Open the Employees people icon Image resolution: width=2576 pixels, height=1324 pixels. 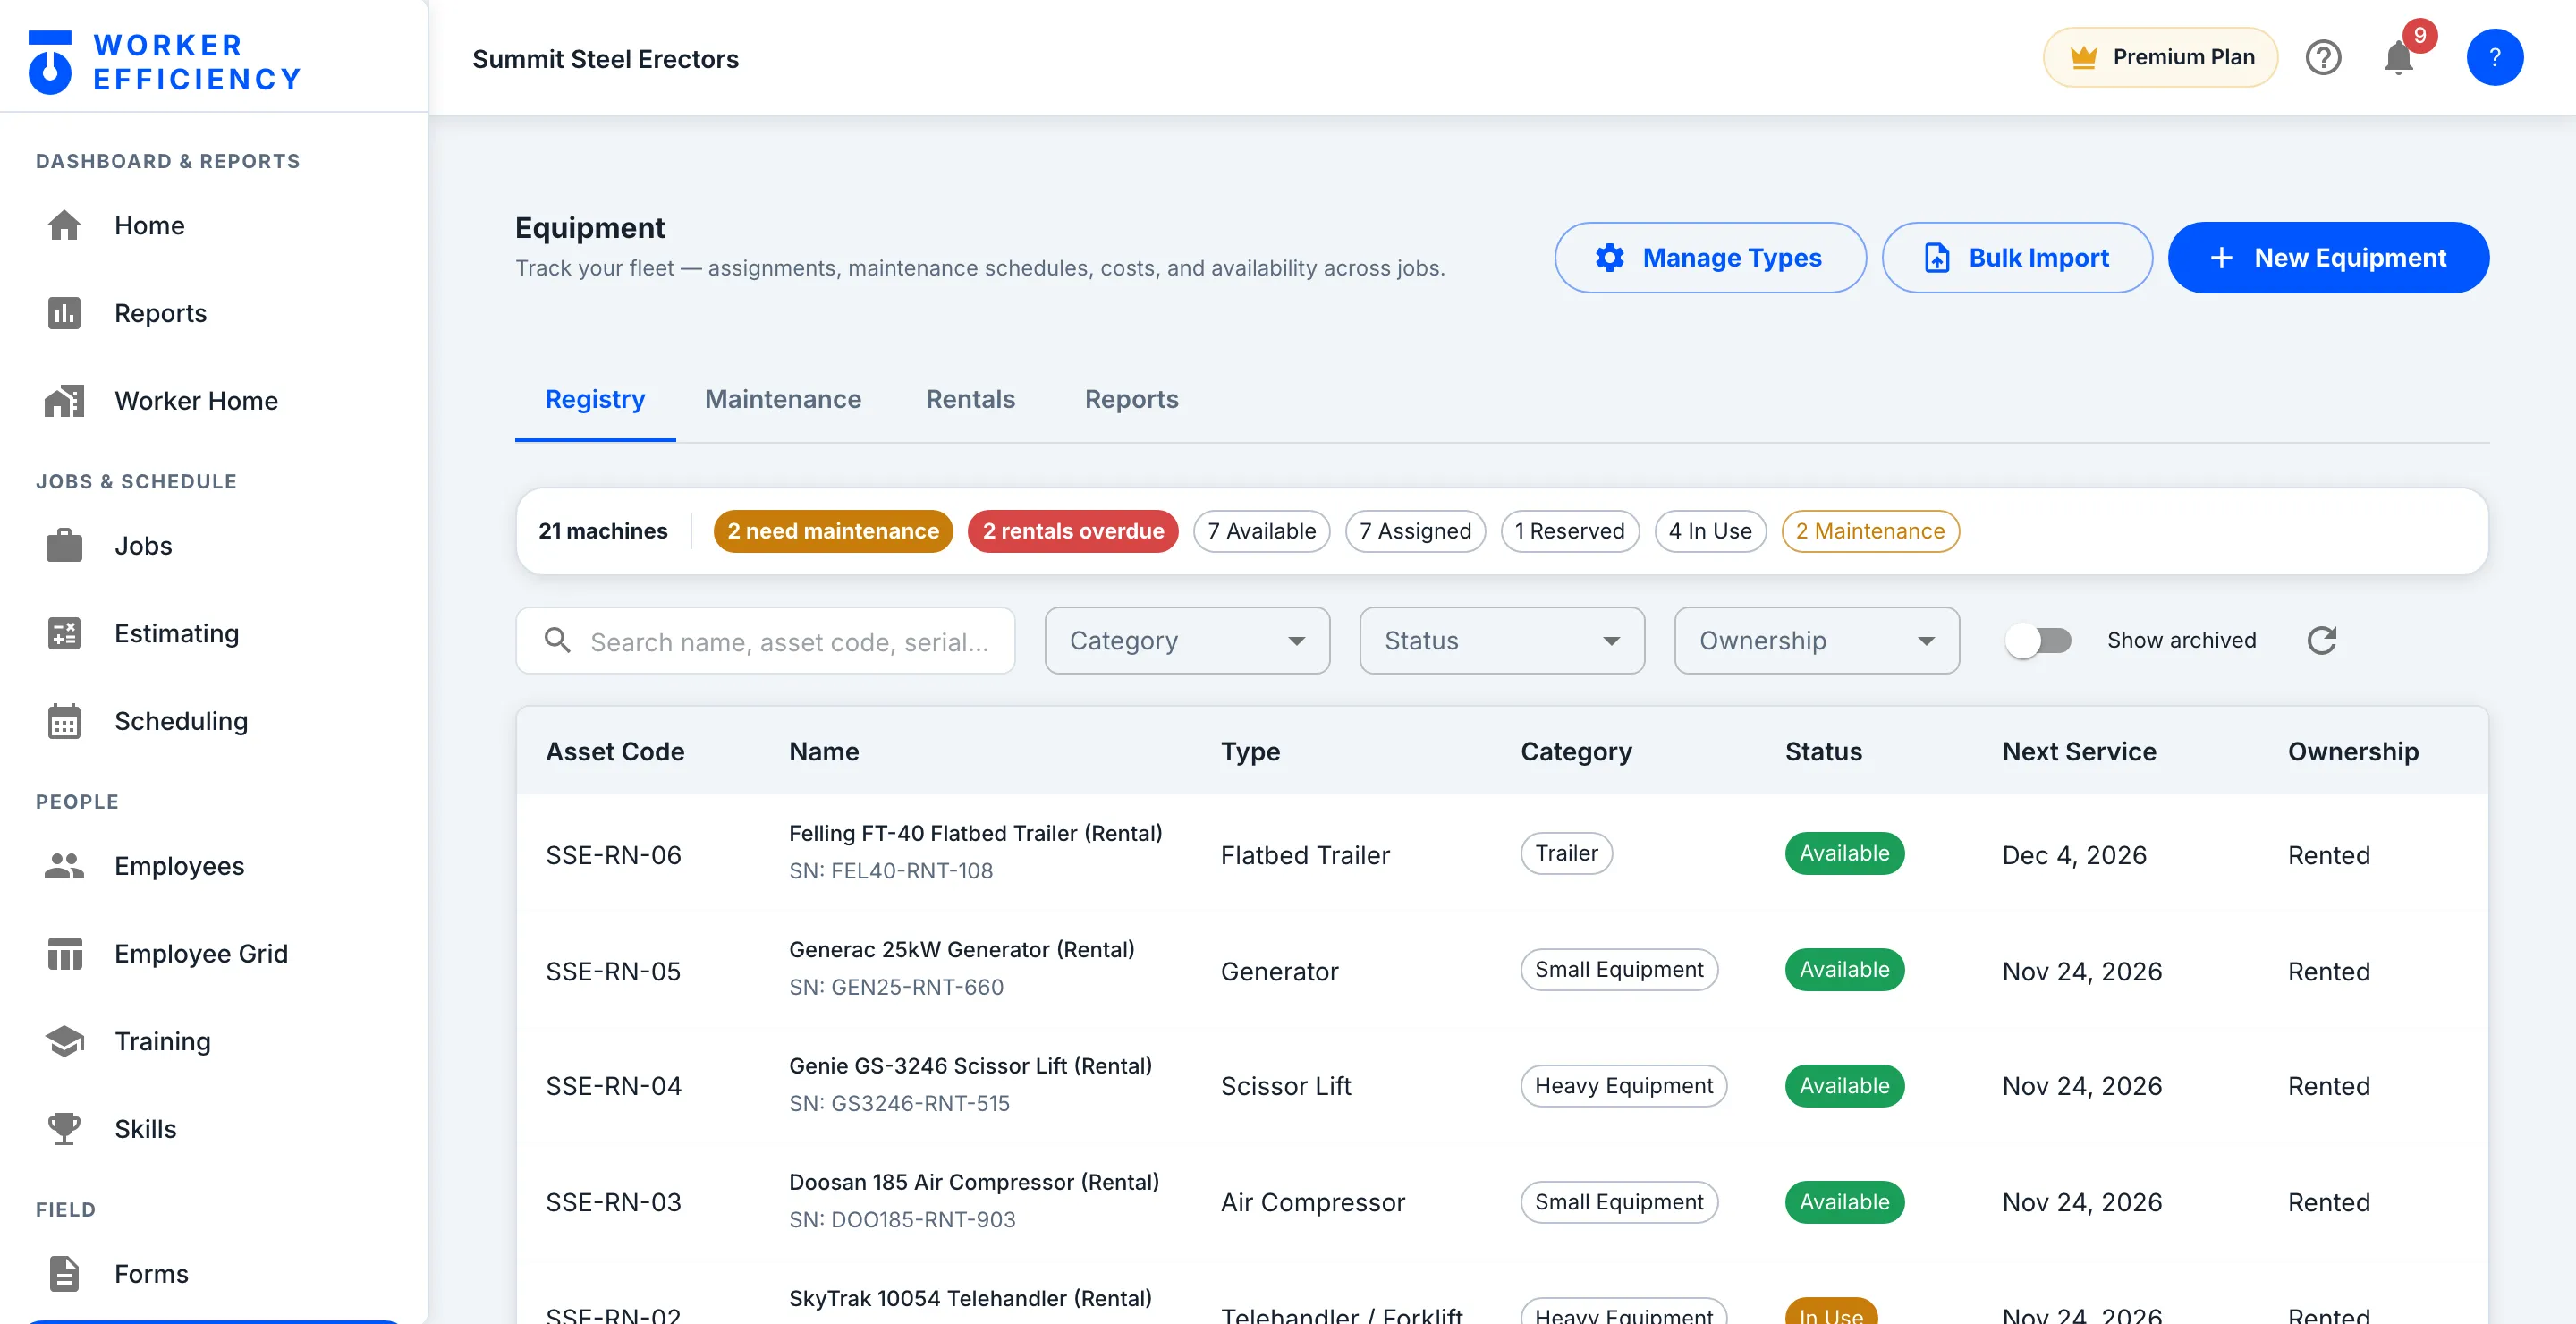point(64,866)
